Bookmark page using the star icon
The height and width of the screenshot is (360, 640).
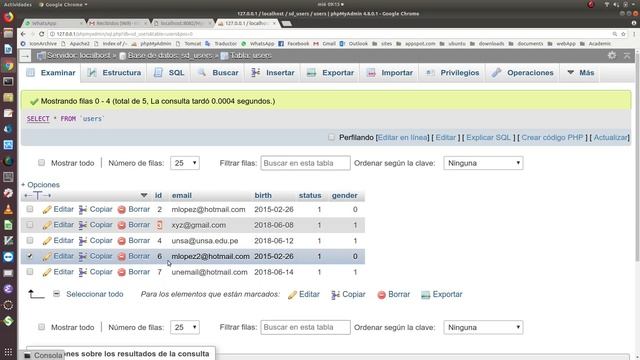click(x=623, y=34)
